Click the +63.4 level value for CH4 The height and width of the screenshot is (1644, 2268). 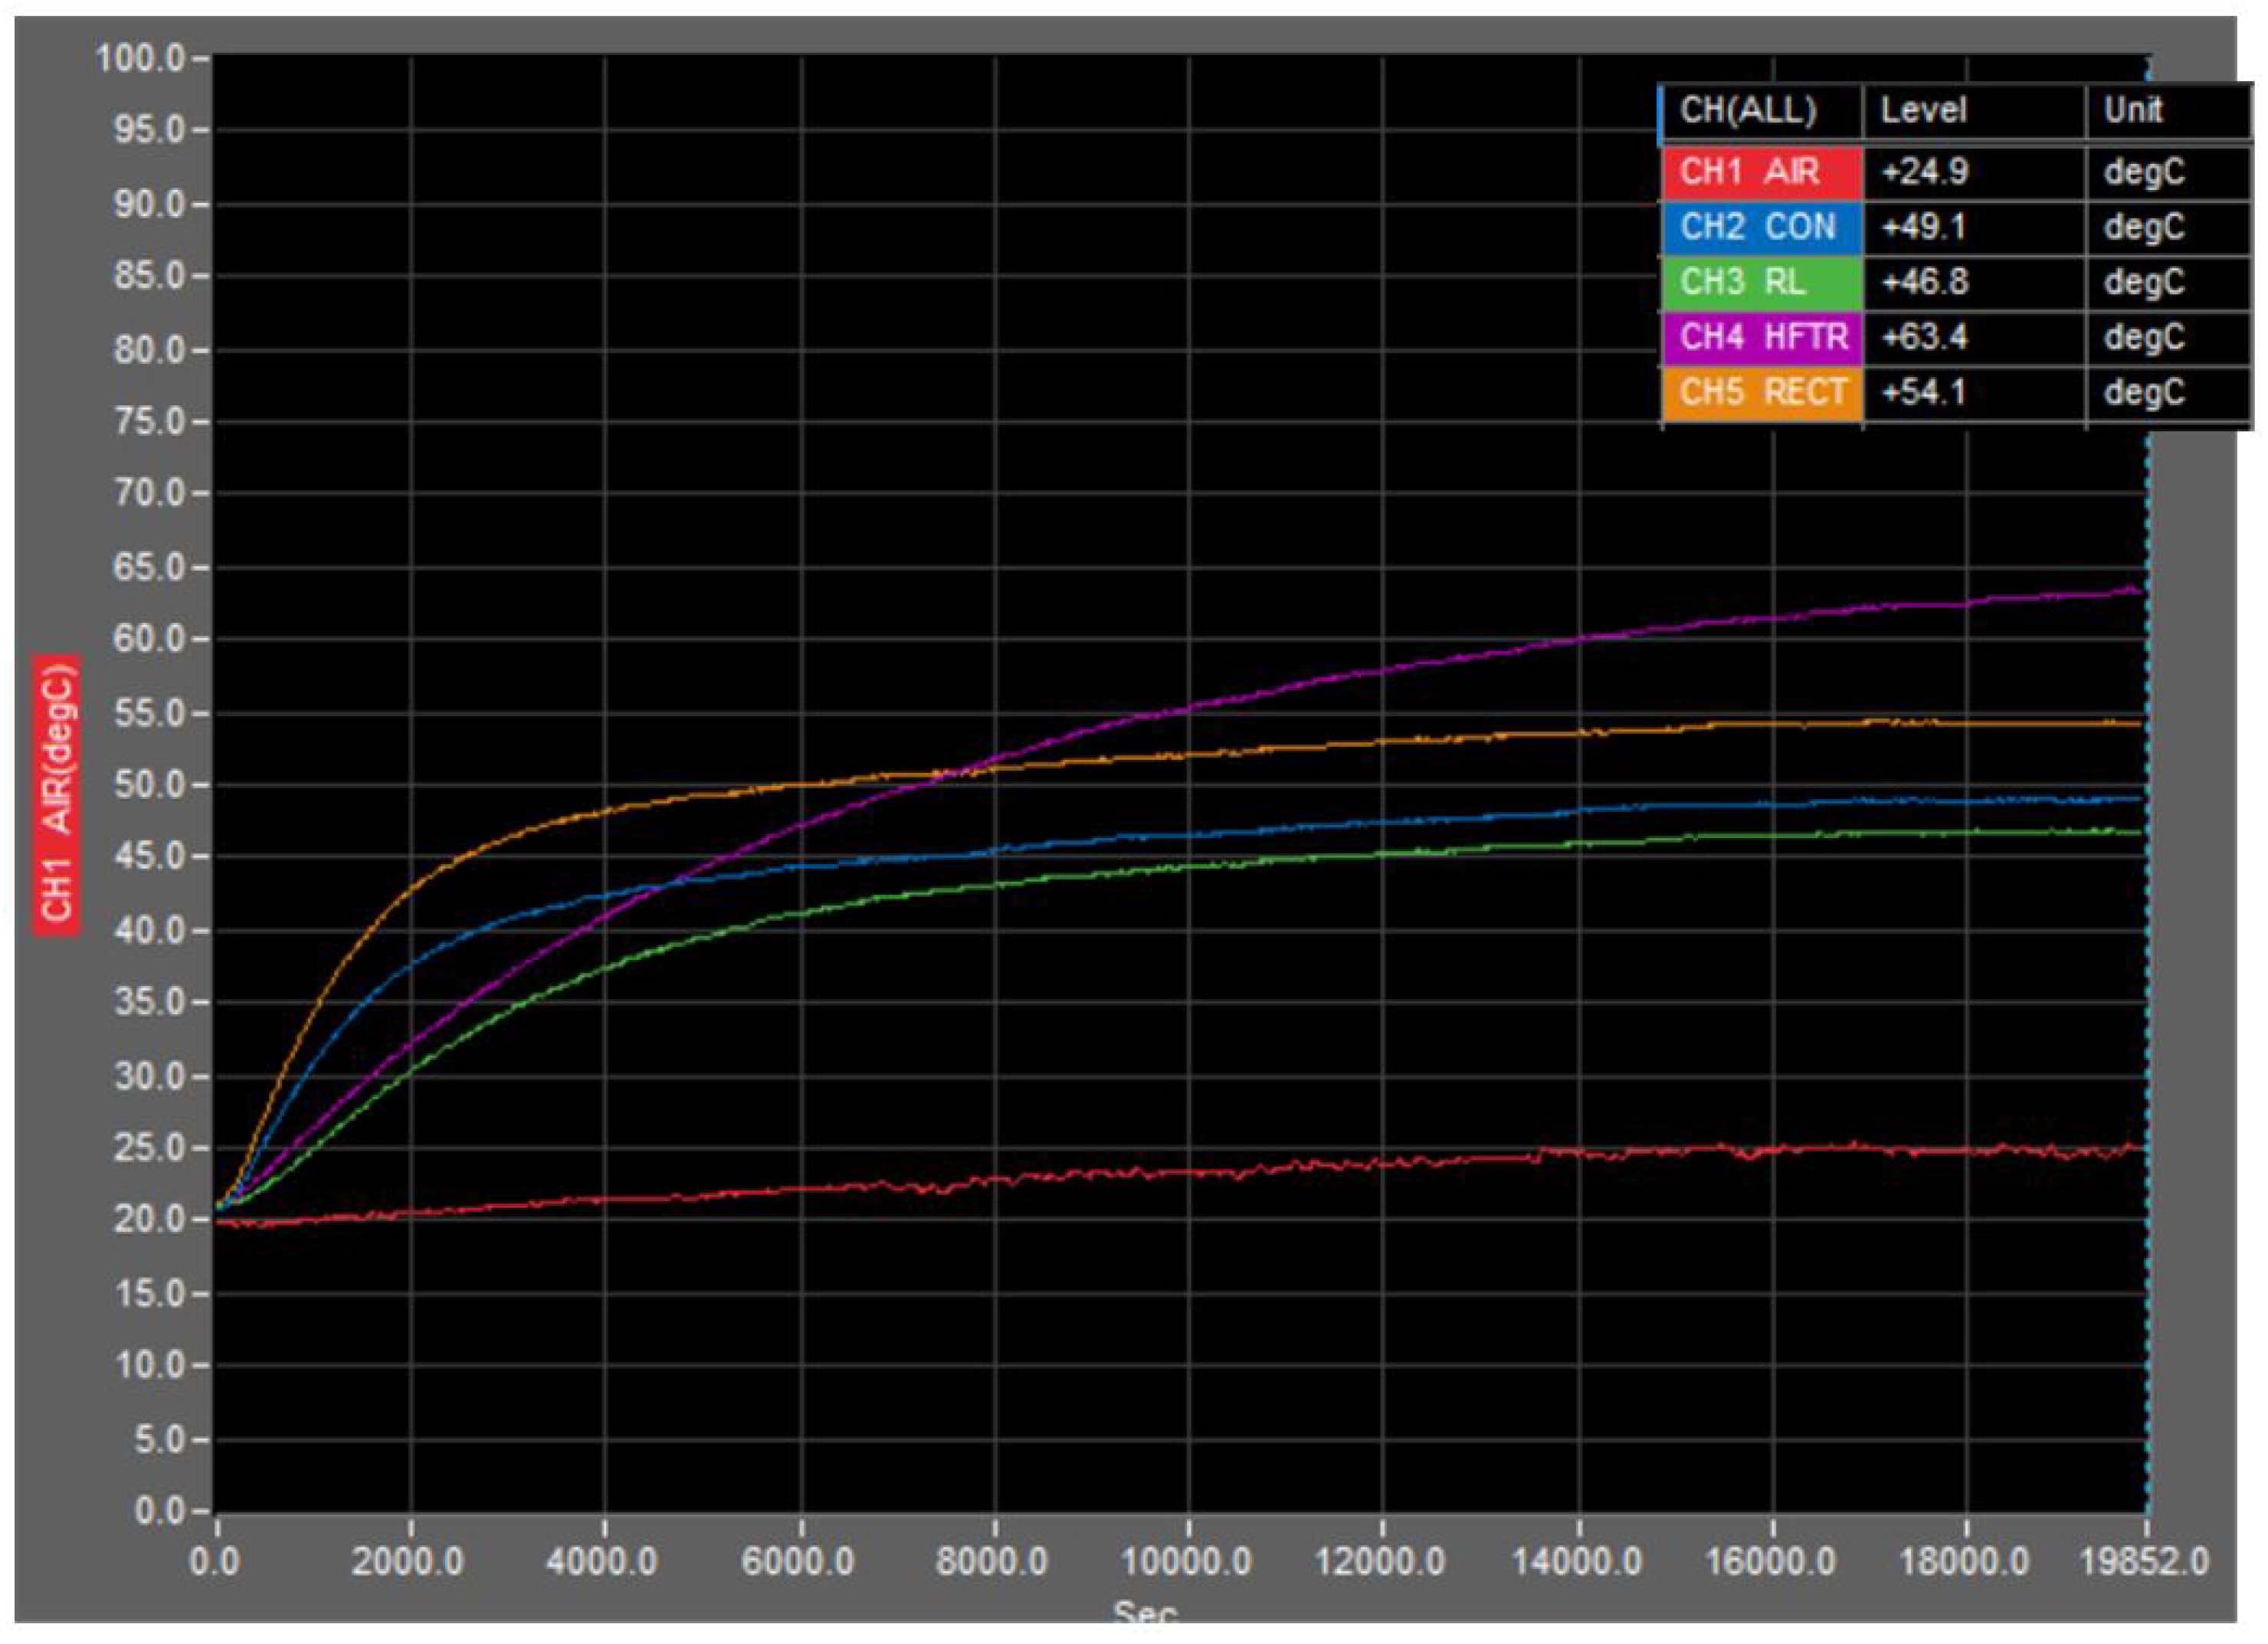tap(1925, 338)
